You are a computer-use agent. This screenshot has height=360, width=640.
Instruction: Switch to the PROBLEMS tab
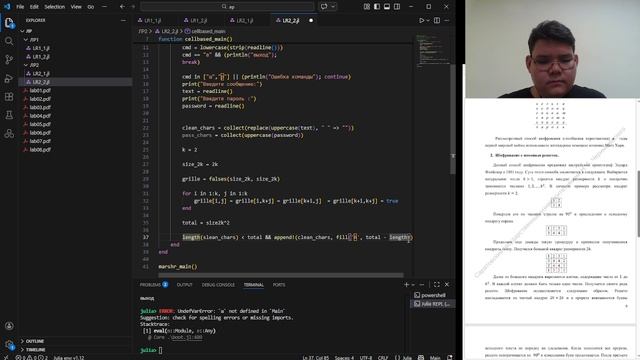click(153, 284)
